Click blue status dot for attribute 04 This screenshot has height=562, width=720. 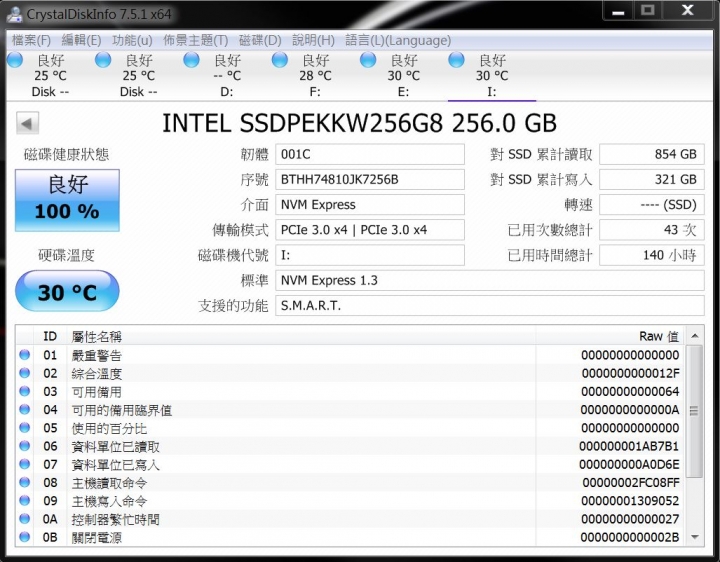click(x=25, y=409)
